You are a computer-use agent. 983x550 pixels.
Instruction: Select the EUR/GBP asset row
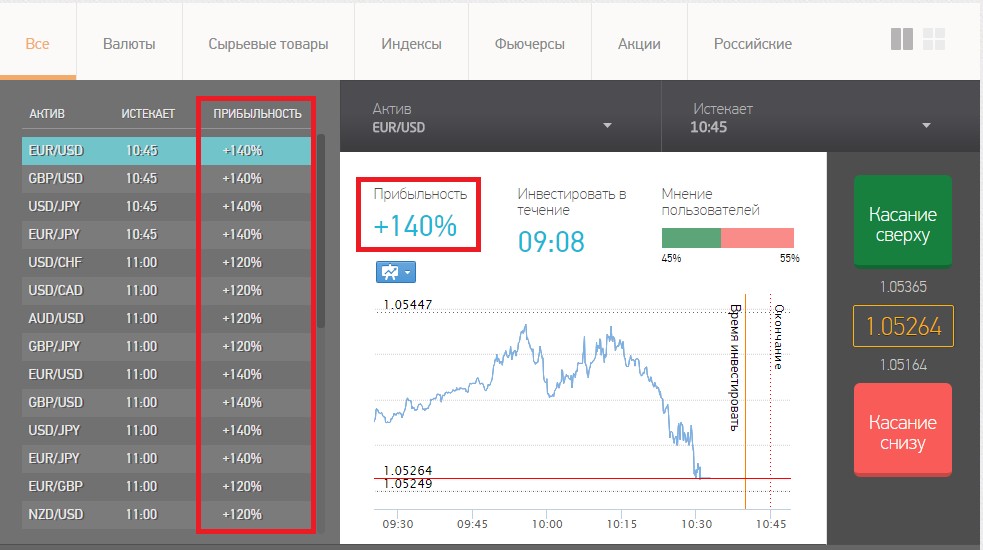(160, 486)
